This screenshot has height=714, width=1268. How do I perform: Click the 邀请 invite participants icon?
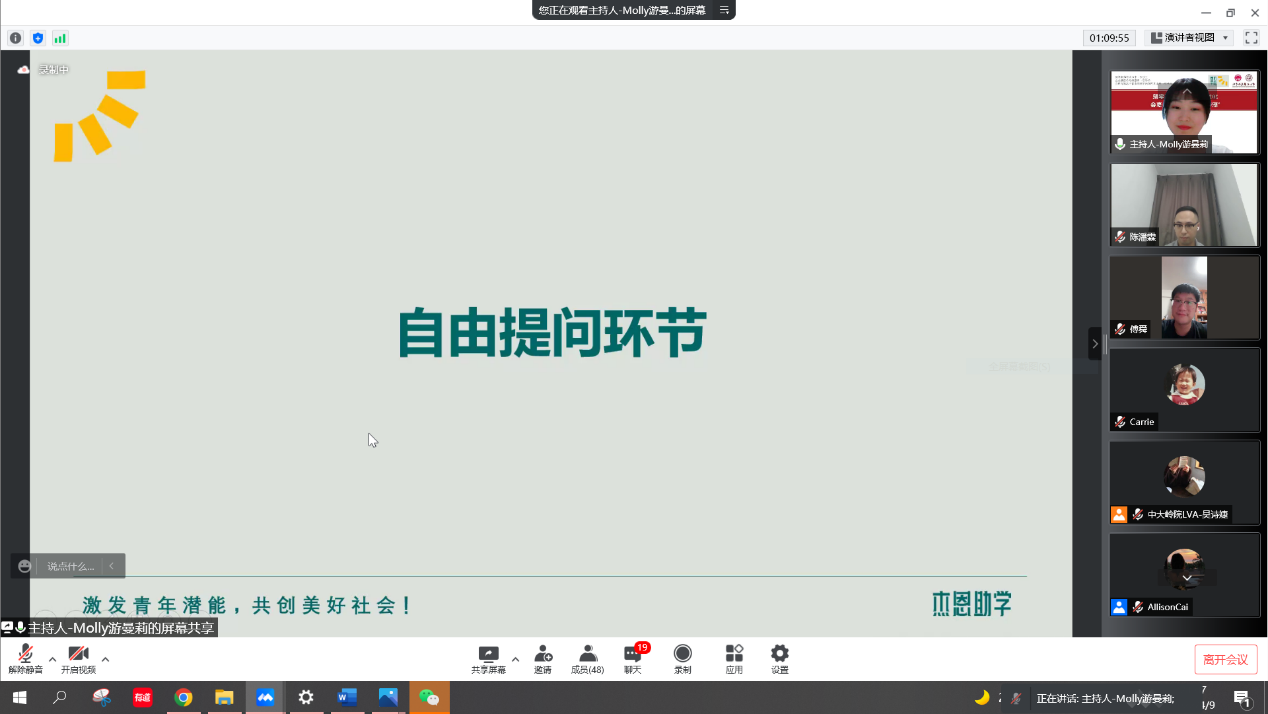[543, 658]
